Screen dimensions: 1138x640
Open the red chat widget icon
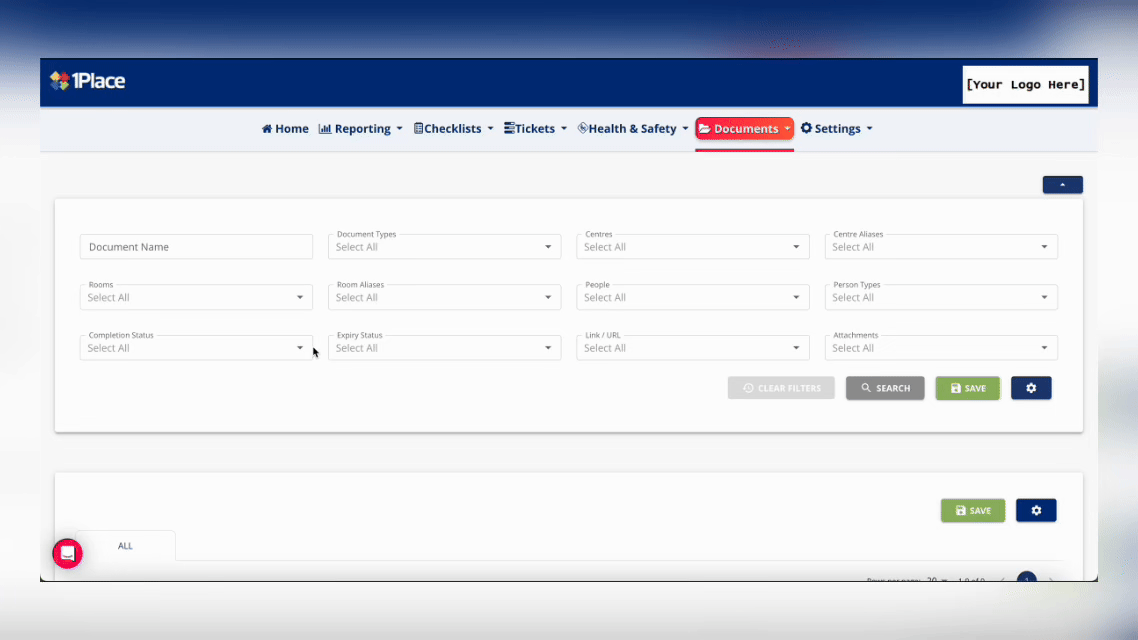point(67,553)
